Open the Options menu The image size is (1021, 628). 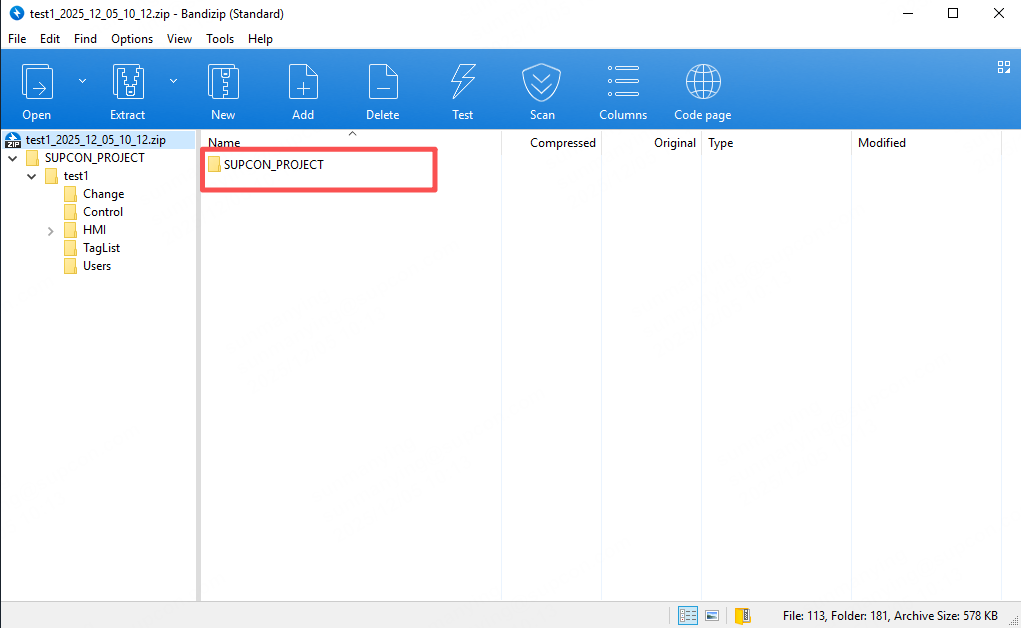[132, 39]
